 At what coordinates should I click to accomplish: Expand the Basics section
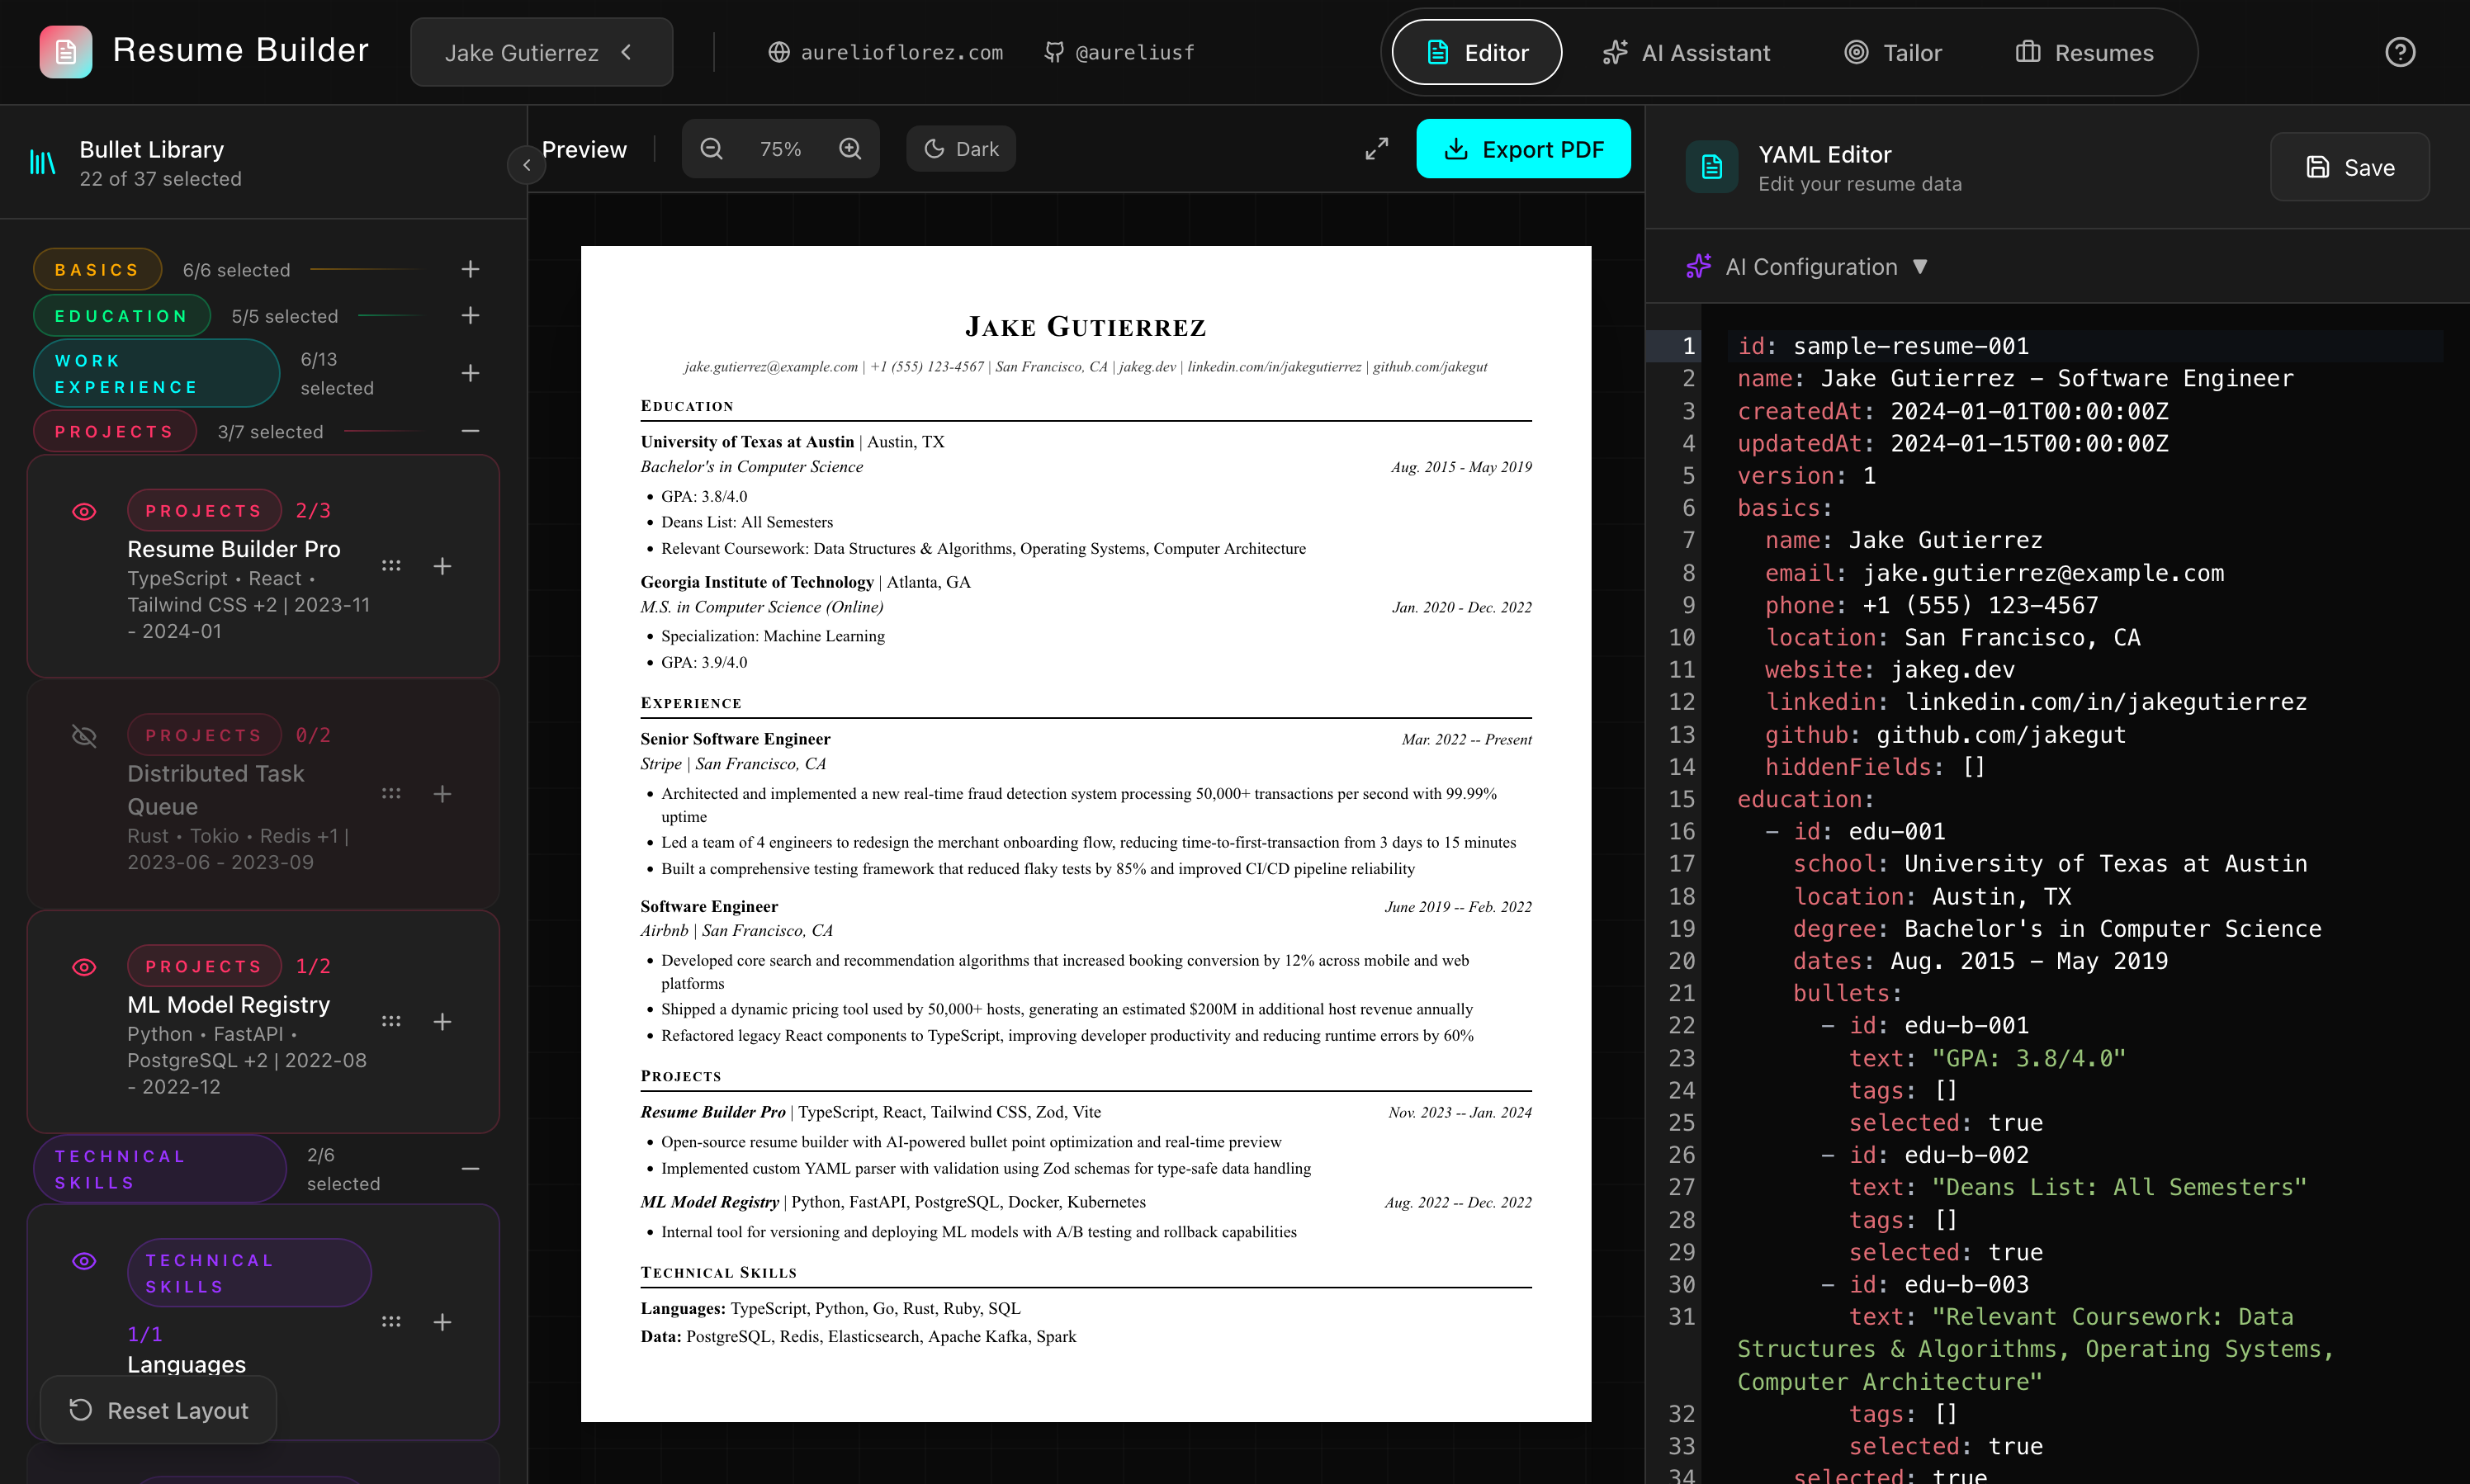coord(470,269)
